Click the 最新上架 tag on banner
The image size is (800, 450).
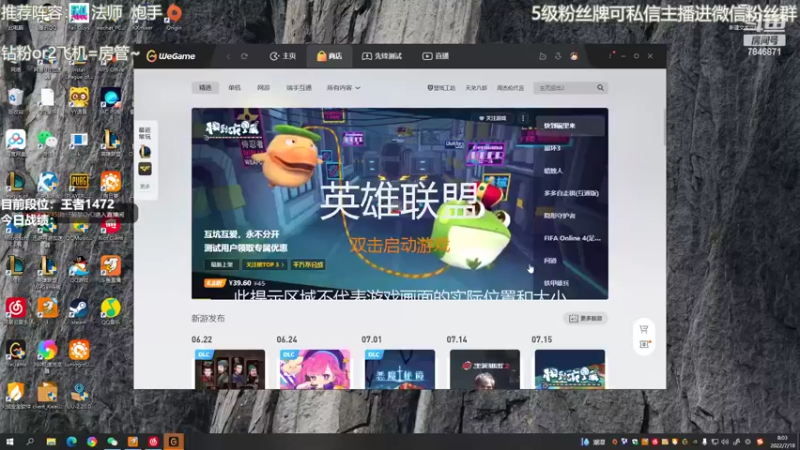tap(222, 265)
